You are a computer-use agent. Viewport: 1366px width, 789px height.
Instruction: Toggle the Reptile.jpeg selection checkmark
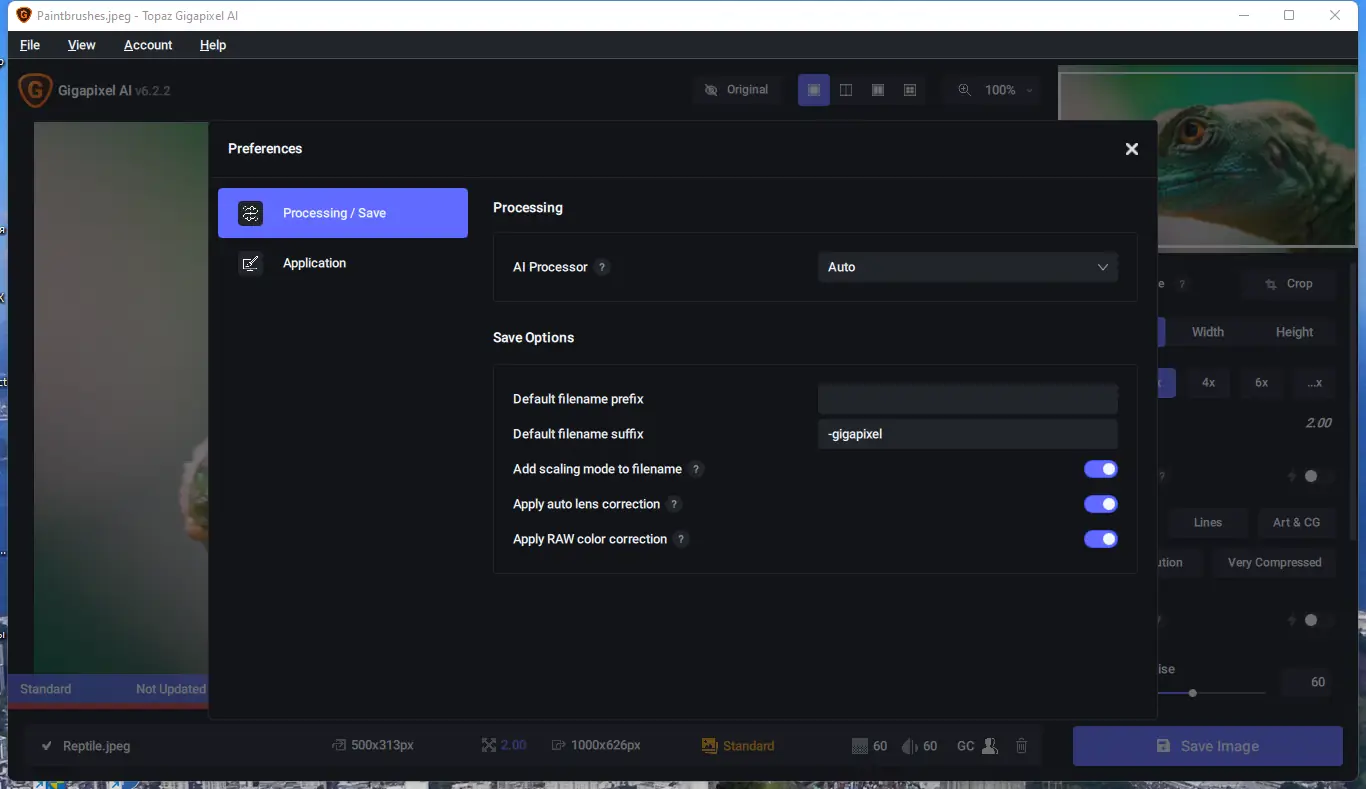point(47,746)
